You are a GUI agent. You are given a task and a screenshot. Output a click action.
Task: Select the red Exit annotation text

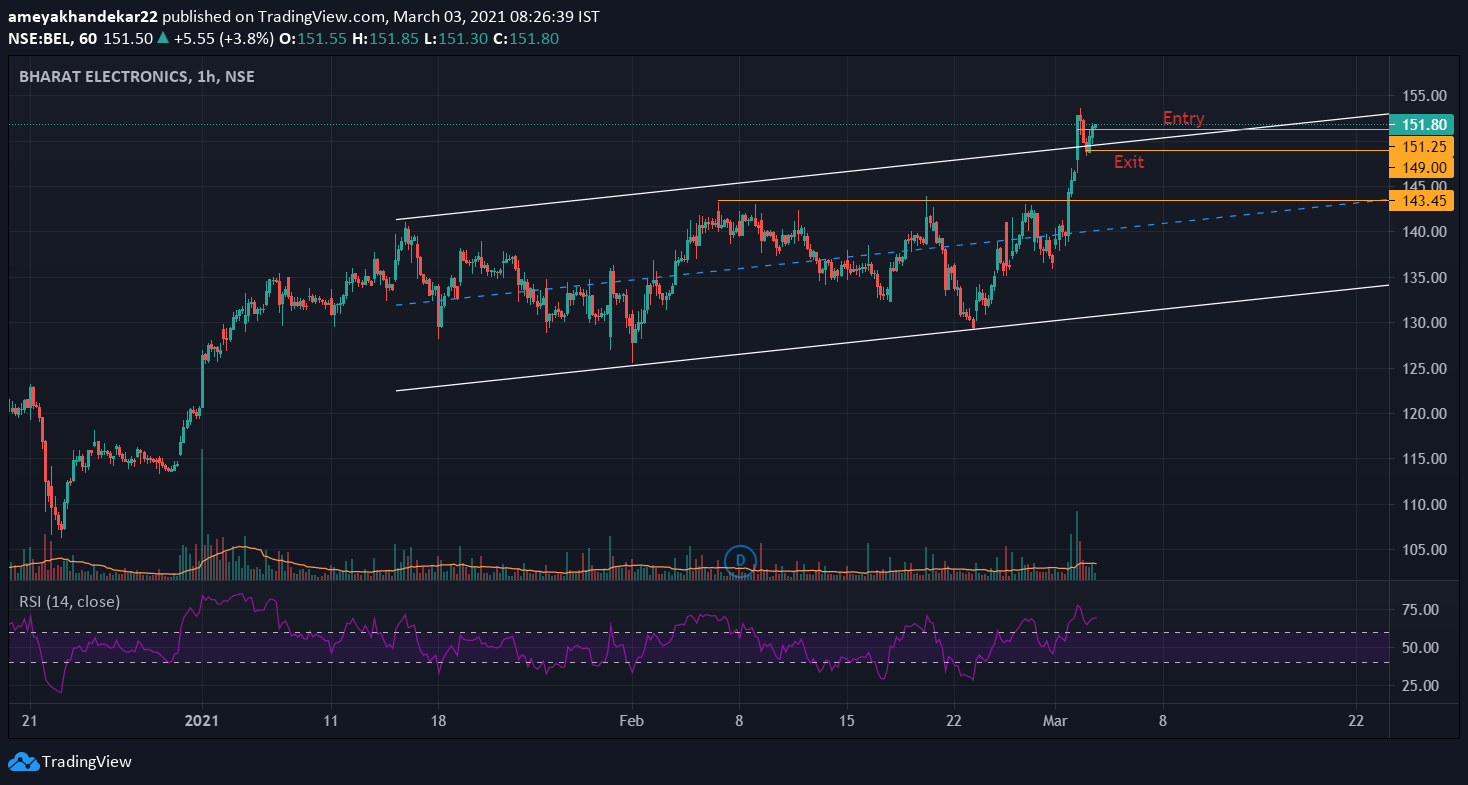(1129, 162)
